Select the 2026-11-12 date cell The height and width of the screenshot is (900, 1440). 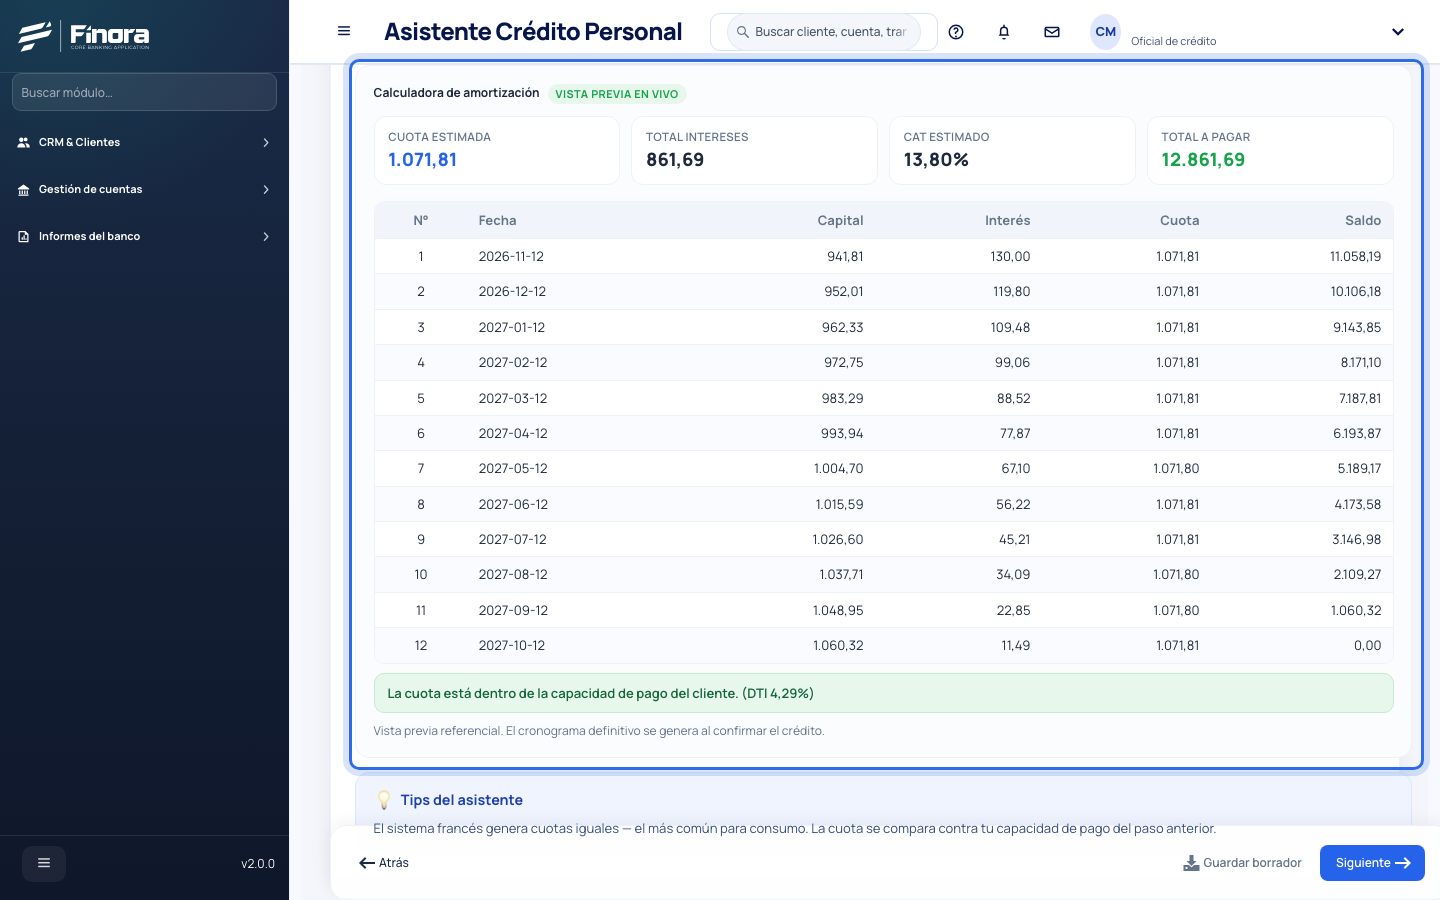511,257
